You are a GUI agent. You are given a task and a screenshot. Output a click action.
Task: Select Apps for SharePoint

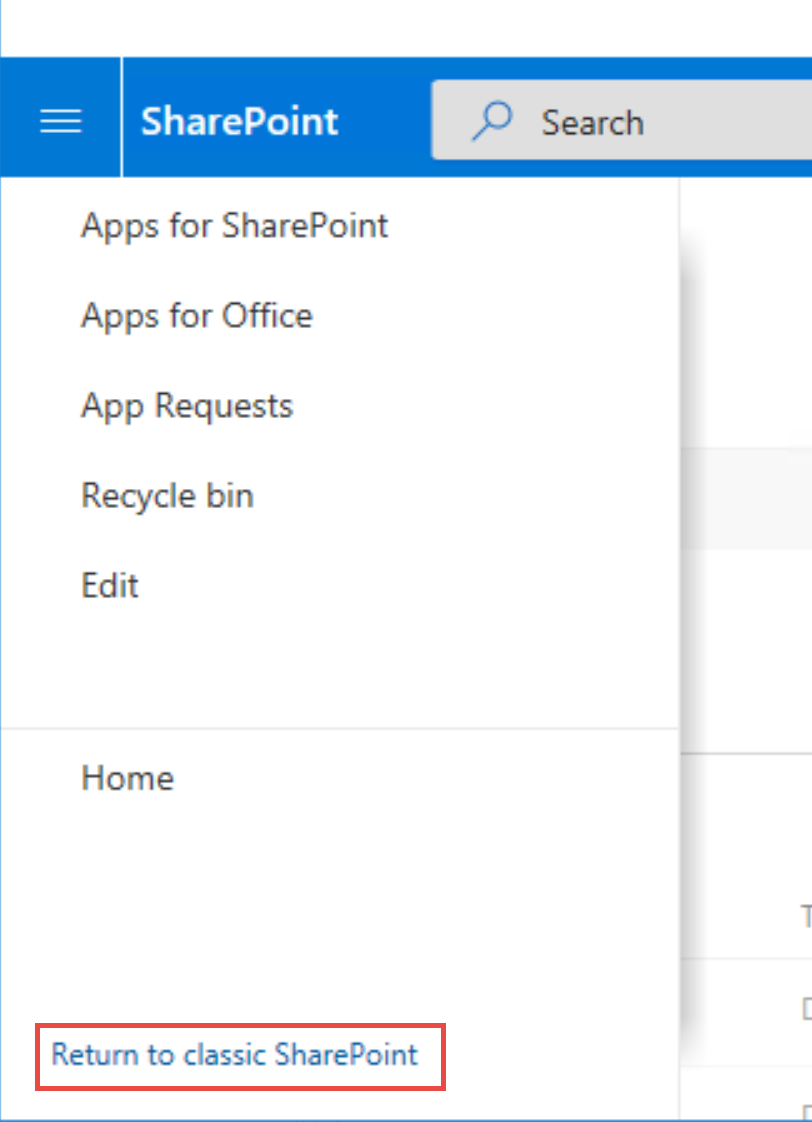pos(234,226)
